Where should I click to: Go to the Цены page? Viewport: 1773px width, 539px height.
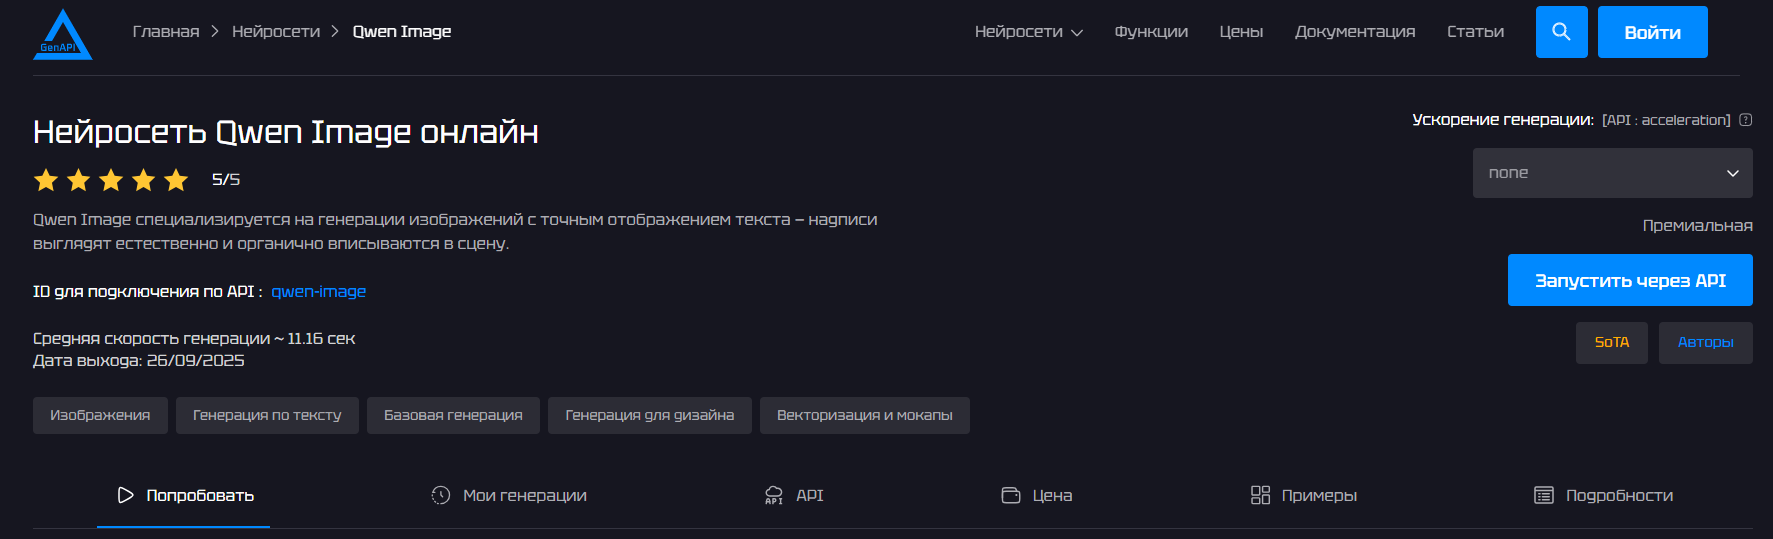point(1241,32)
